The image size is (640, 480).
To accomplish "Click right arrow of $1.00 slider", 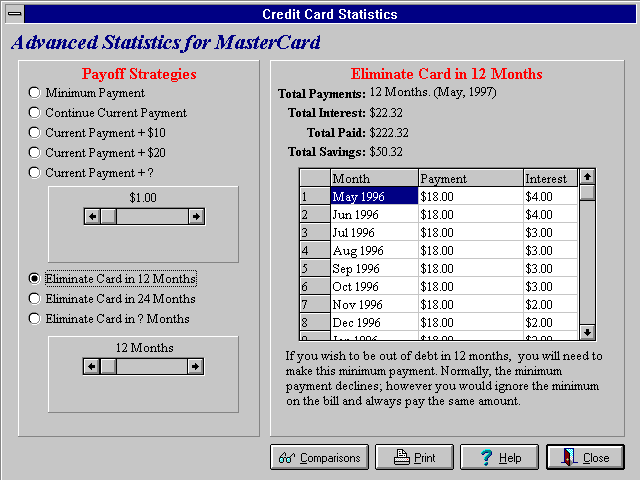I will coord(196,216).
